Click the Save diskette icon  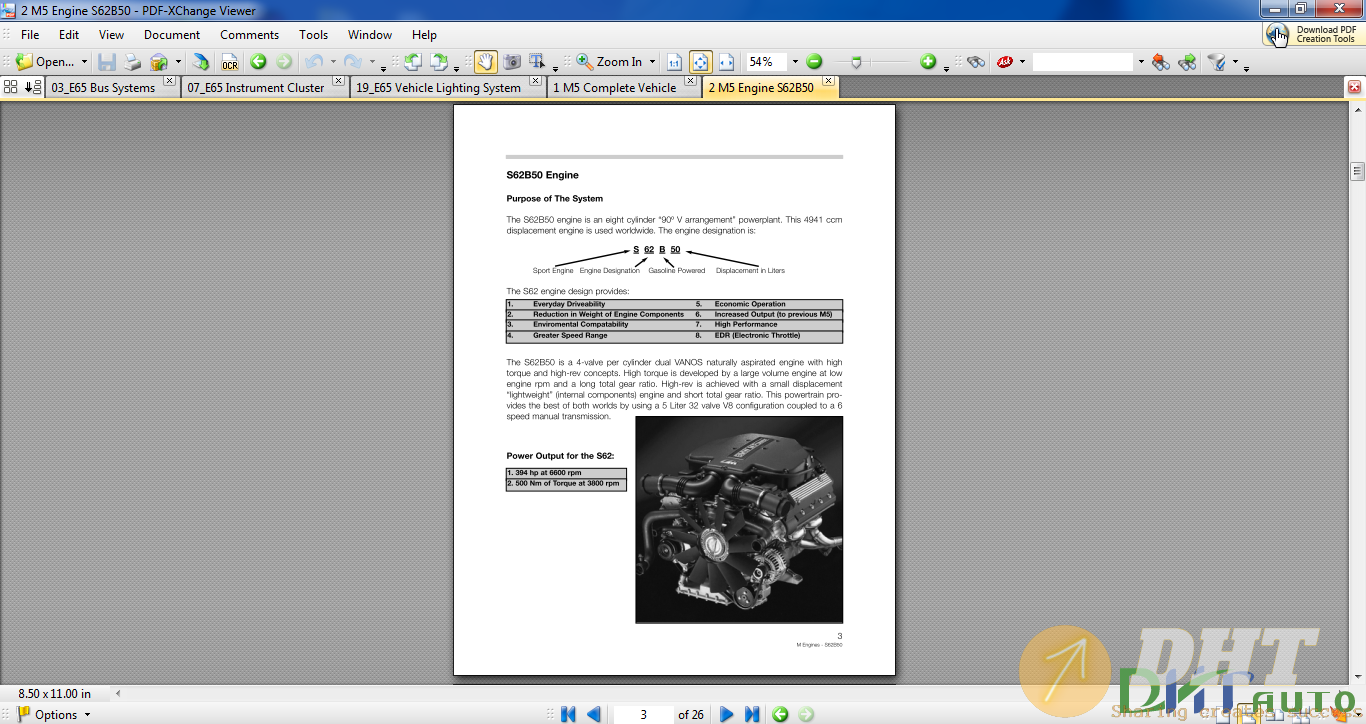coord(107,62)
